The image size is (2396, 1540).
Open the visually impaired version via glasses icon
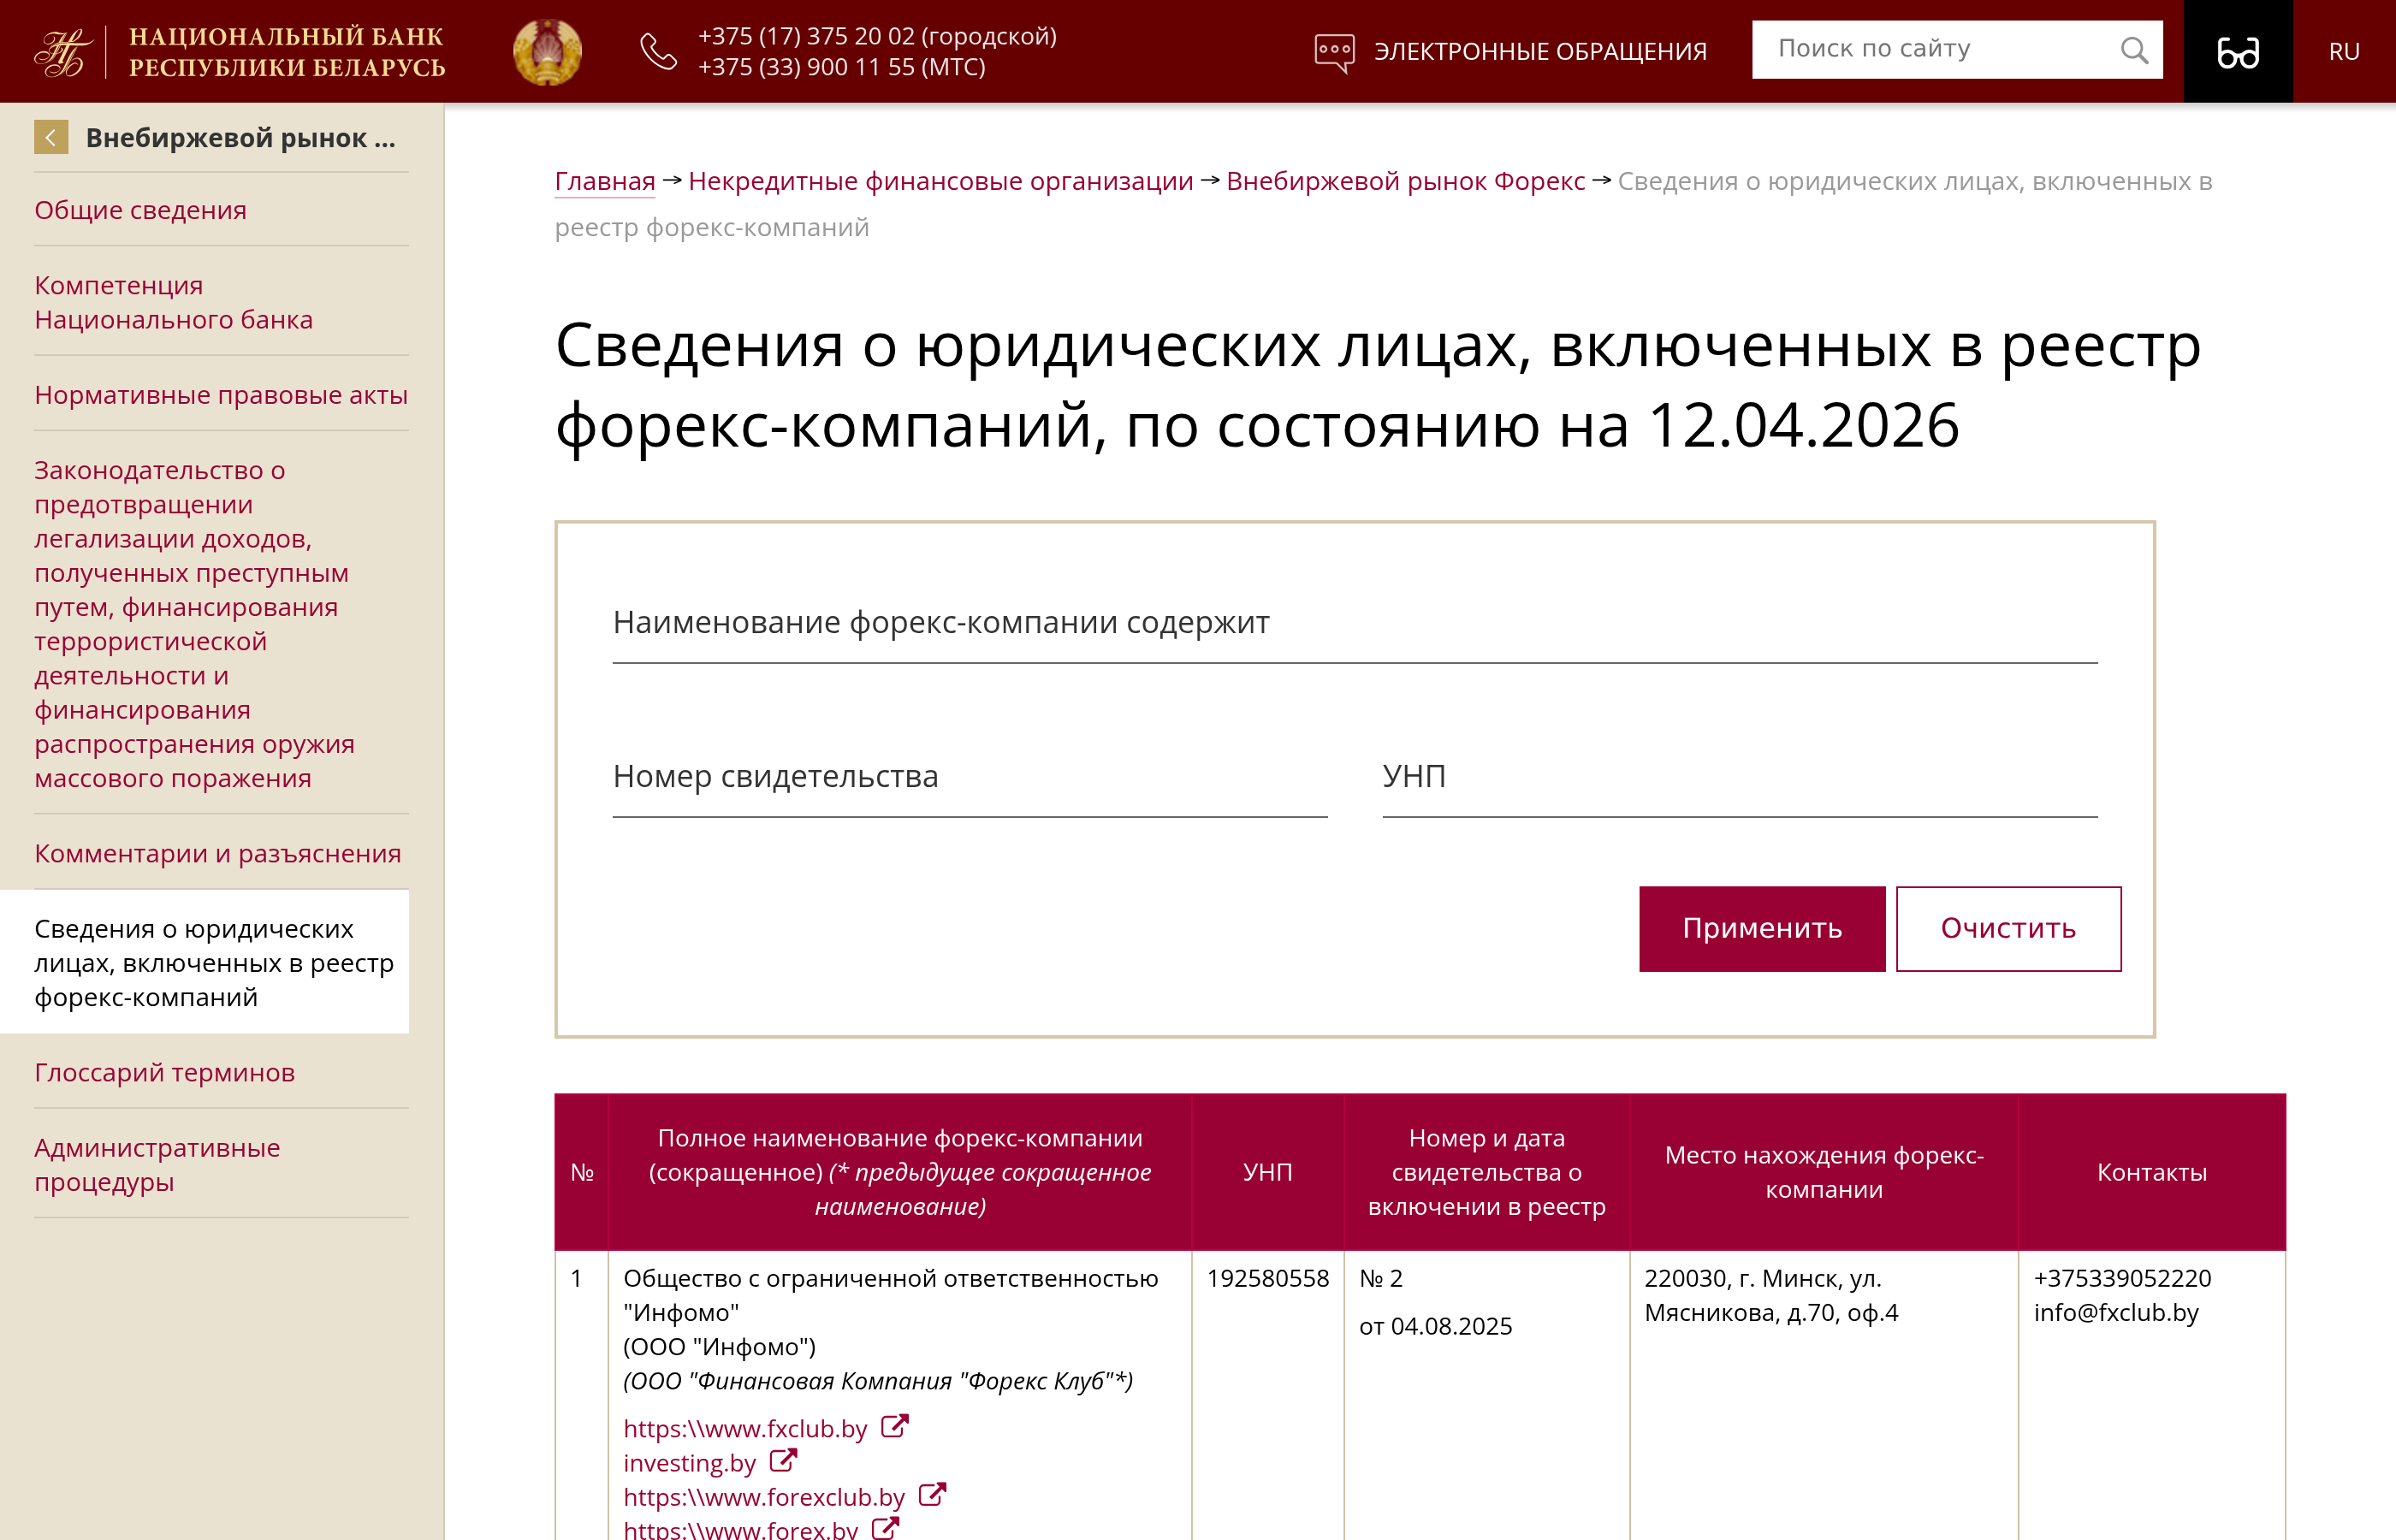pos(2238,51)
